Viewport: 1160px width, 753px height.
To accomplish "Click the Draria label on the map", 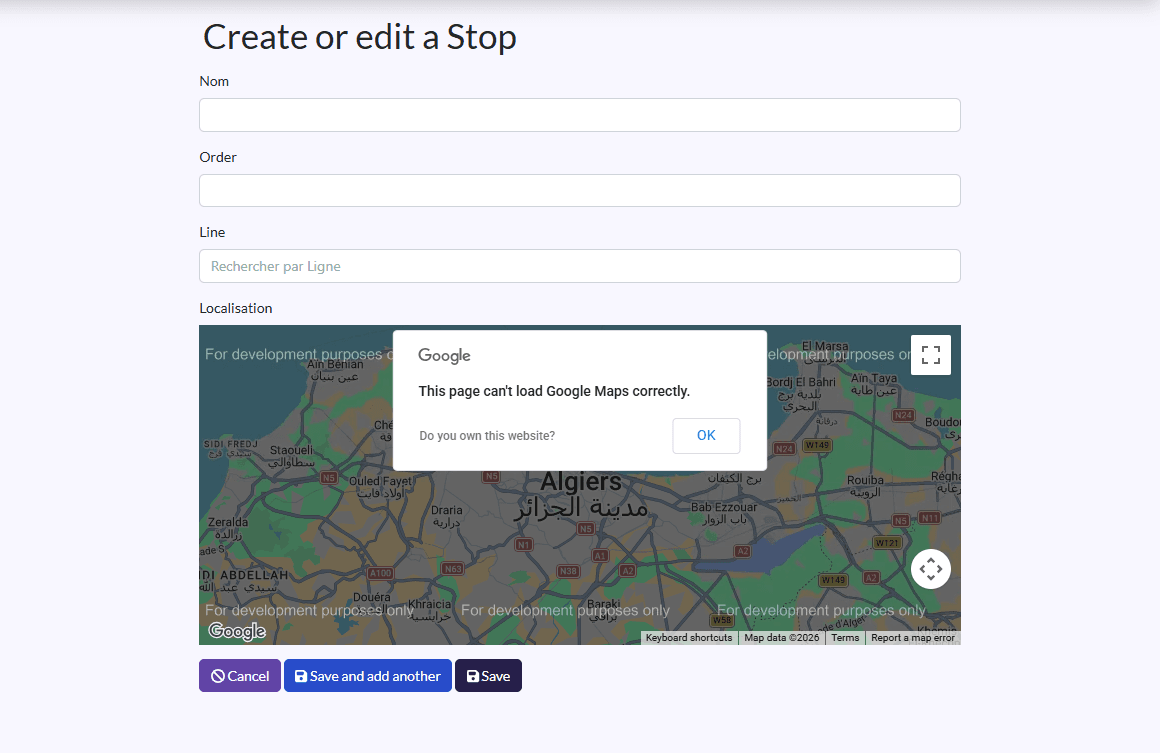I will (x=446, y=510).
